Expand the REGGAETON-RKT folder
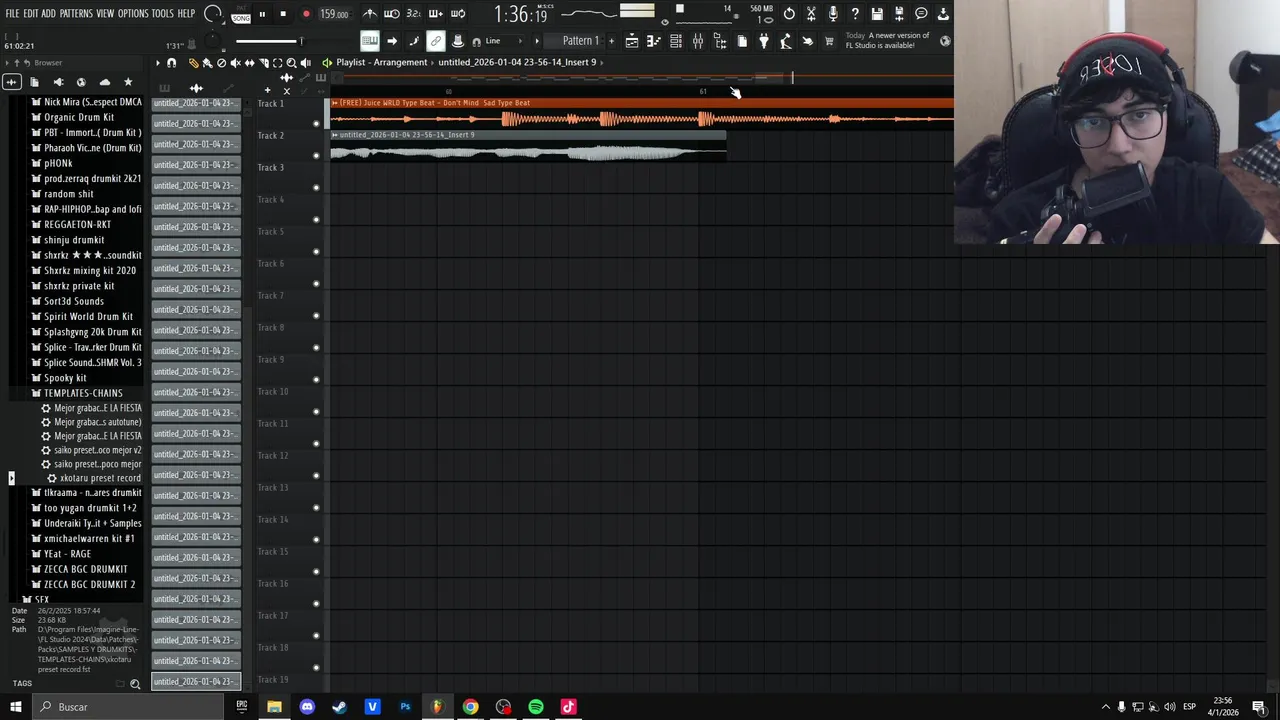The height and width of the screenshot is (720, 1280). point(77,224)
